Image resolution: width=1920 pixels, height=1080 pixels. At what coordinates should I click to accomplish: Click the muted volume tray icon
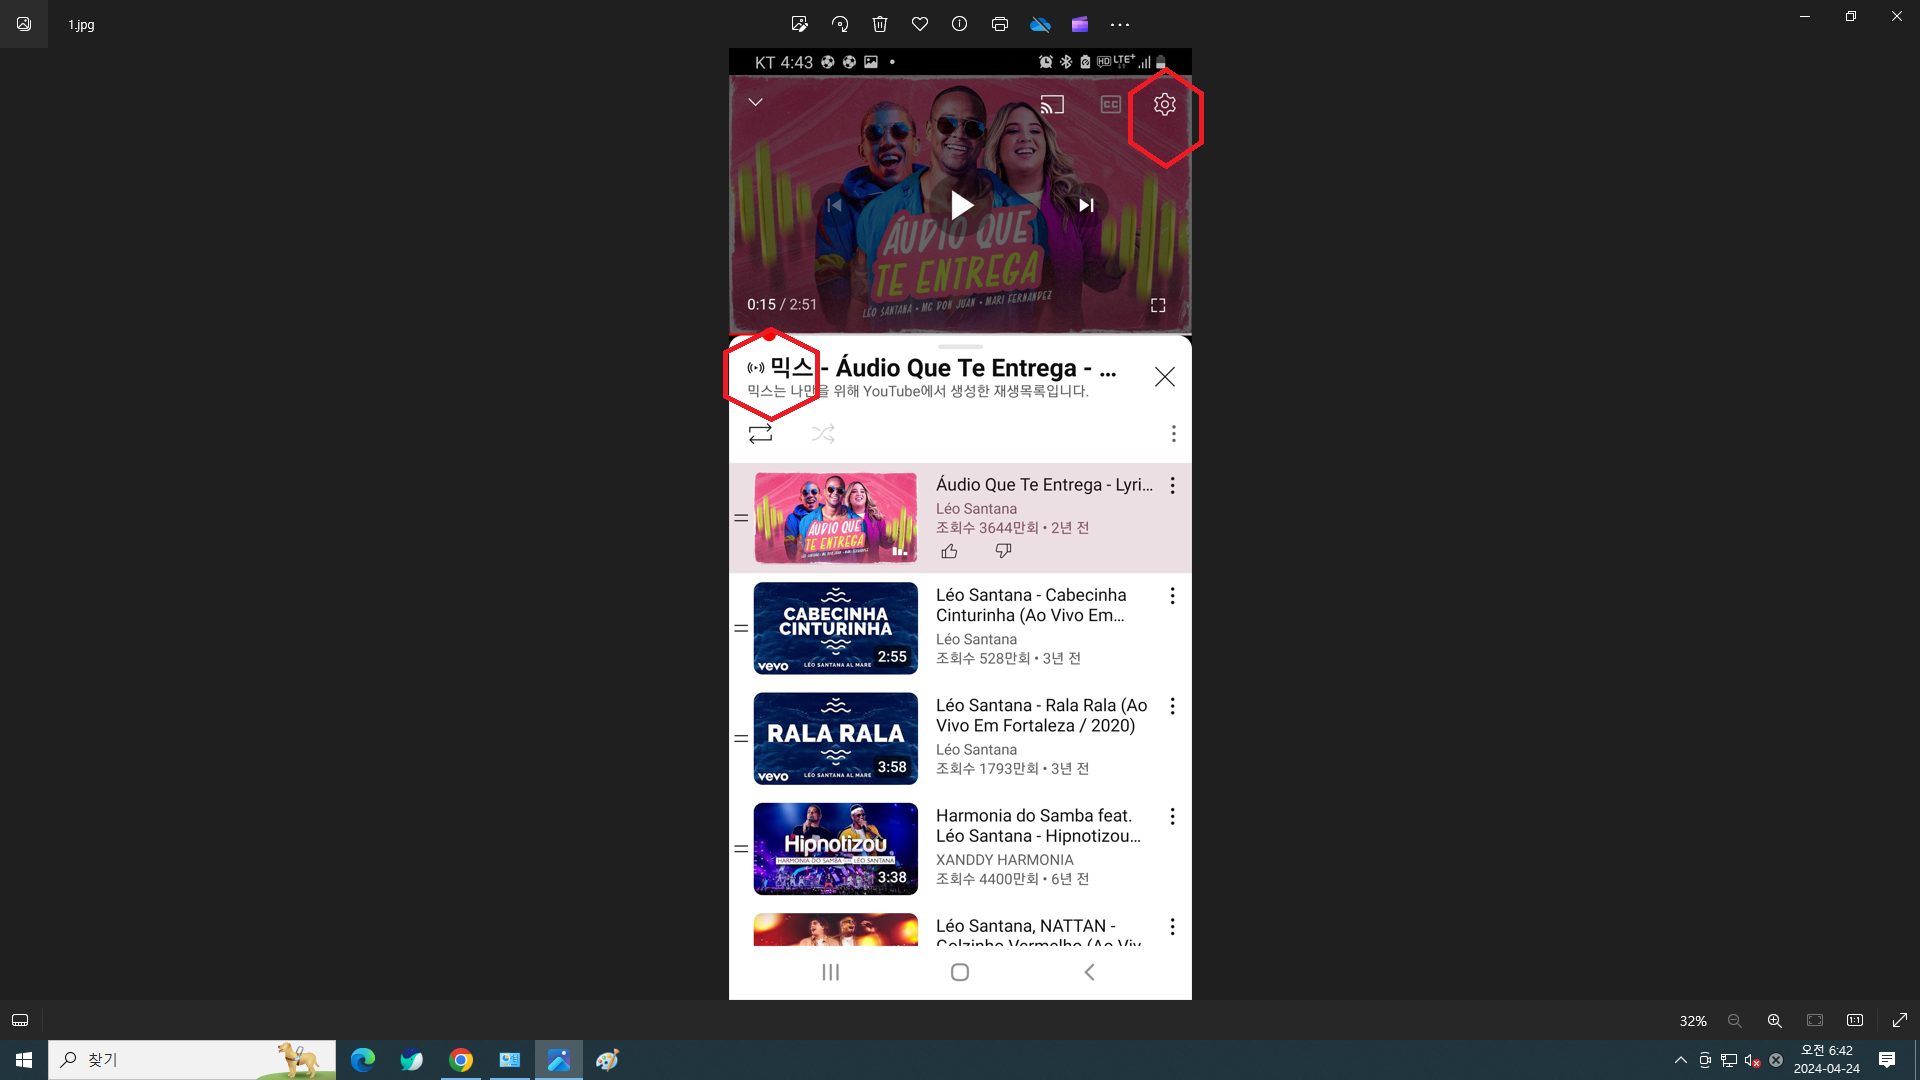point(1752,1060)
